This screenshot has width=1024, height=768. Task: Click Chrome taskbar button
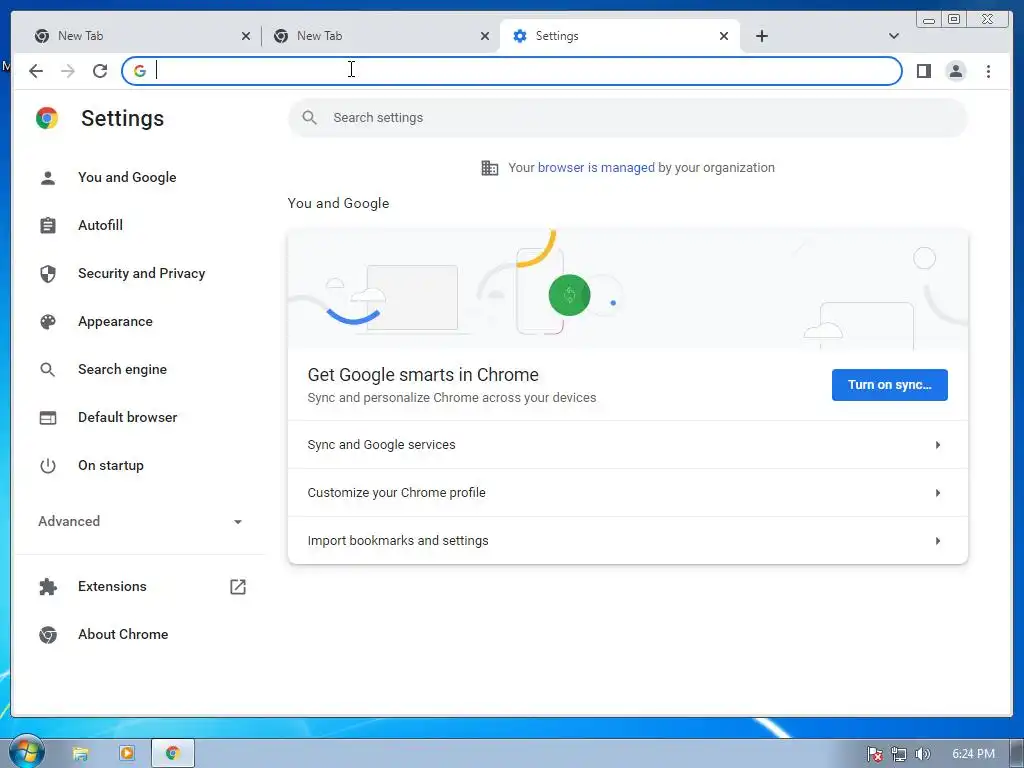(x=173, y=754)
